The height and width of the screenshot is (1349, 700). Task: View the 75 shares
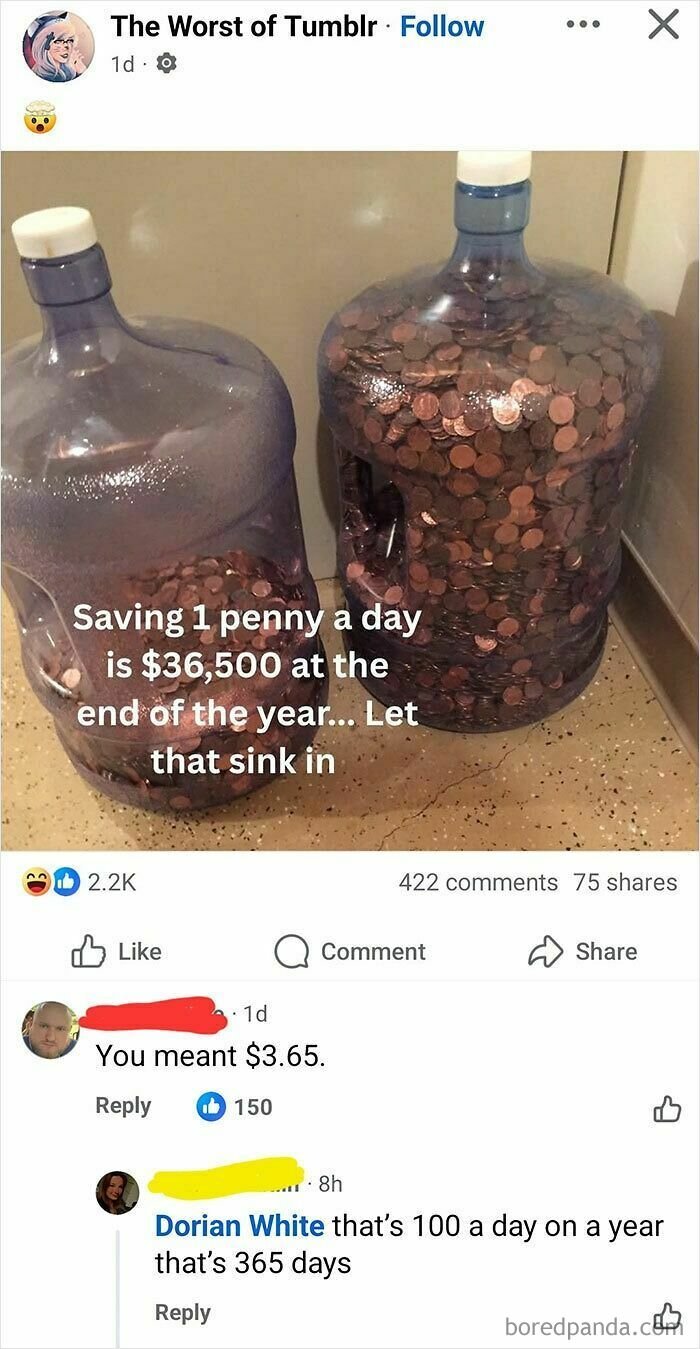(x=625, y=882)
